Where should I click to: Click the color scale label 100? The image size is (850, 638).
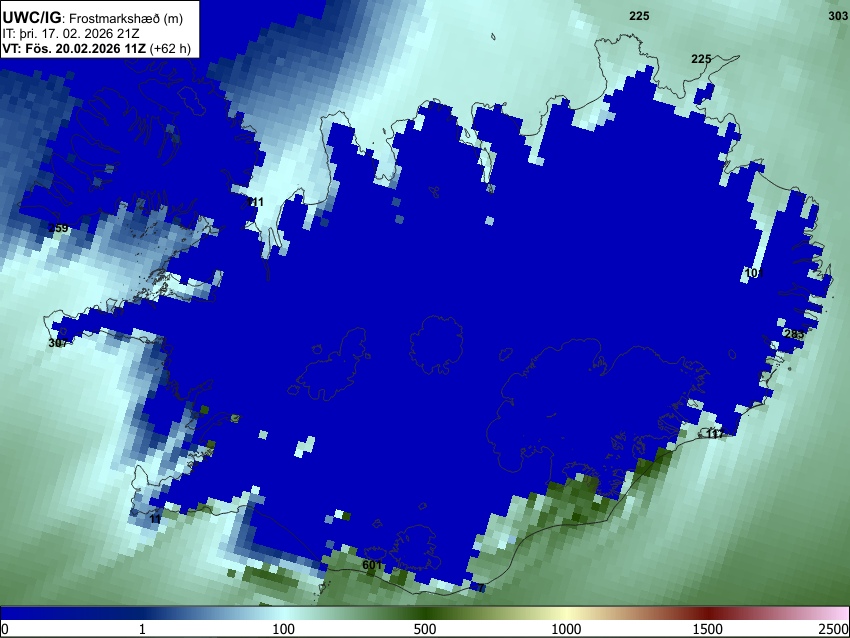(284, 629)
